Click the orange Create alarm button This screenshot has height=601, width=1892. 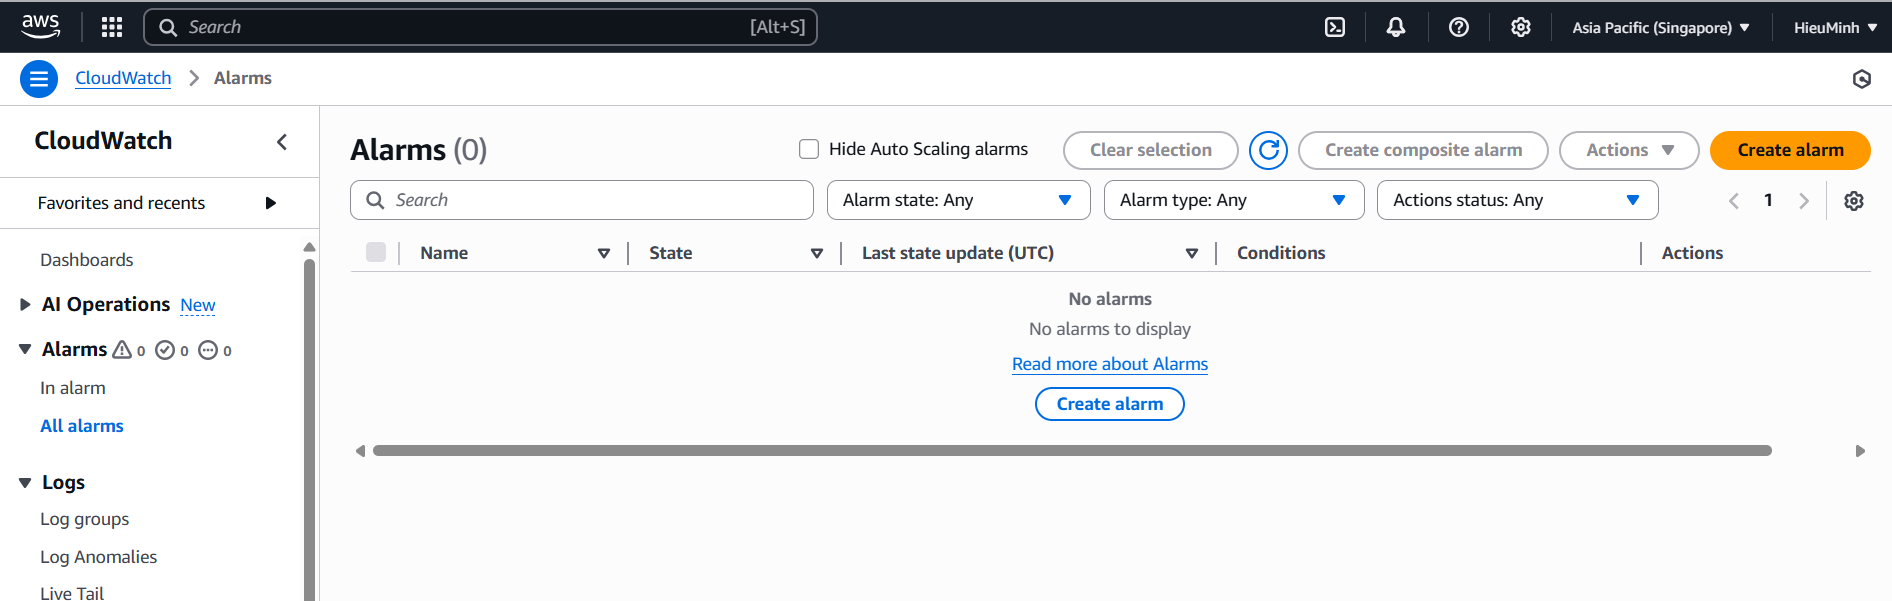[x=1790, y=150]
